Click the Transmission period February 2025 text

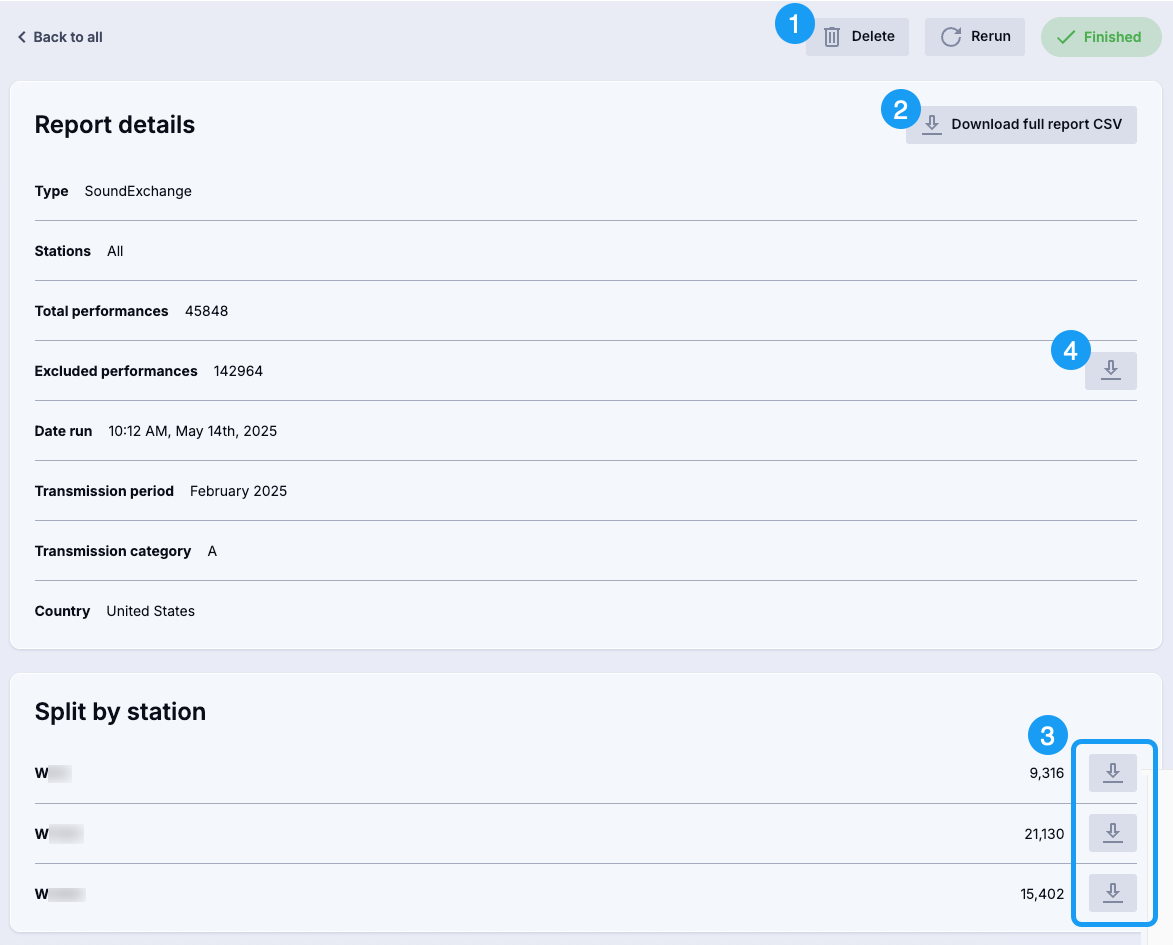tap(238, 491)
